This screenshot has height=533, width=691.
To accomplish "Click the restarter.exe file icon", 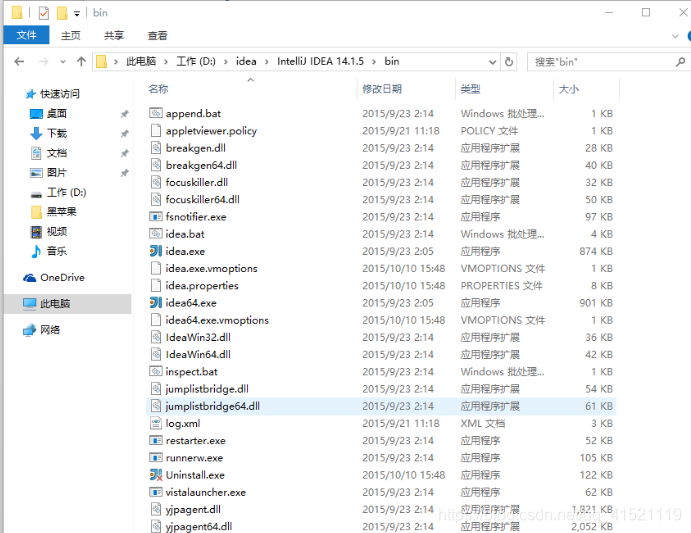I will click(156, 440).
